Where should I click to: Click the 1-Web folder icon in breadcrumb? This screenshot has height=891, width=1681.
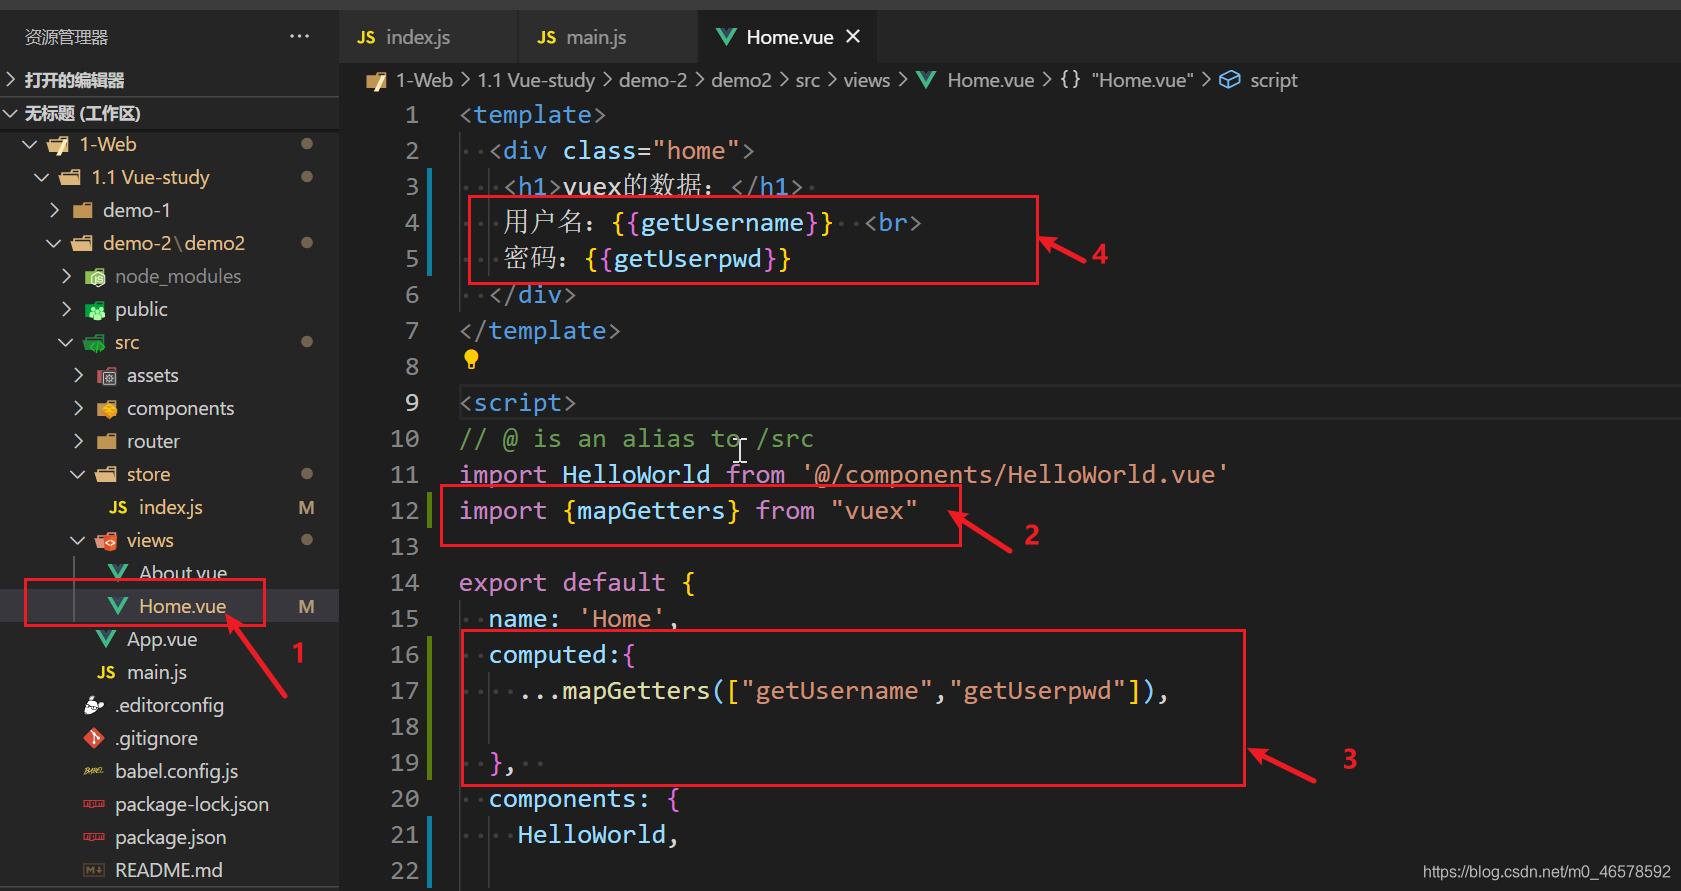[376, 80]
